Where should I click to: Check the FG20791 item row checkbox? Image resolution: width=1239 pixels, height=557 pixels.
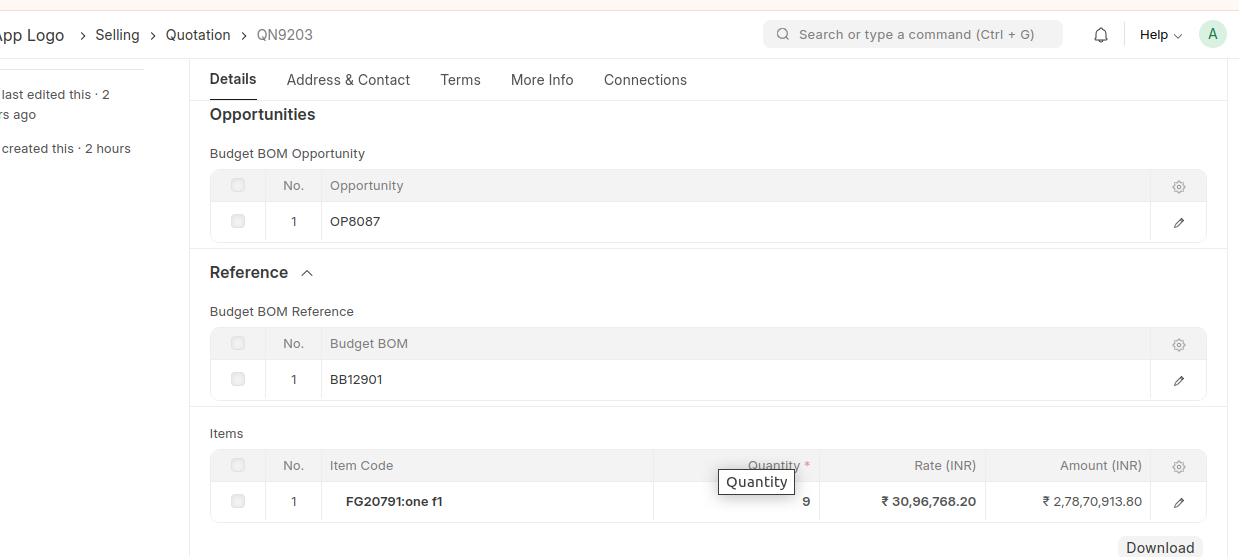click(238, 501)
